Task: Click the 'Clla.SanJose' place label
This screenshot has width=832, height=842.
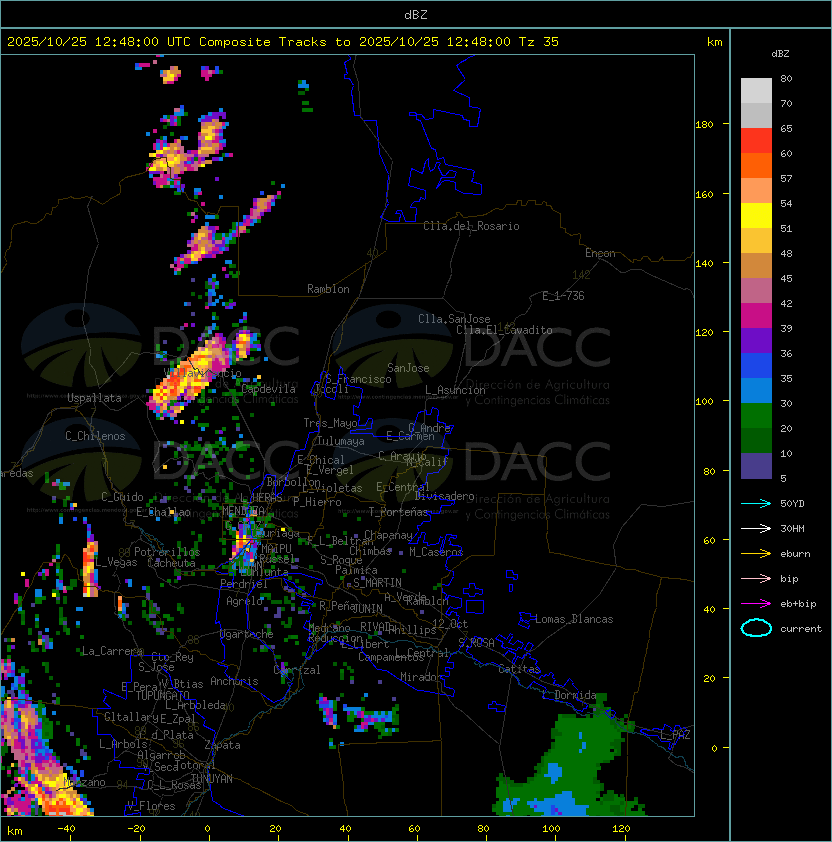Action: (x=454, y=319)
